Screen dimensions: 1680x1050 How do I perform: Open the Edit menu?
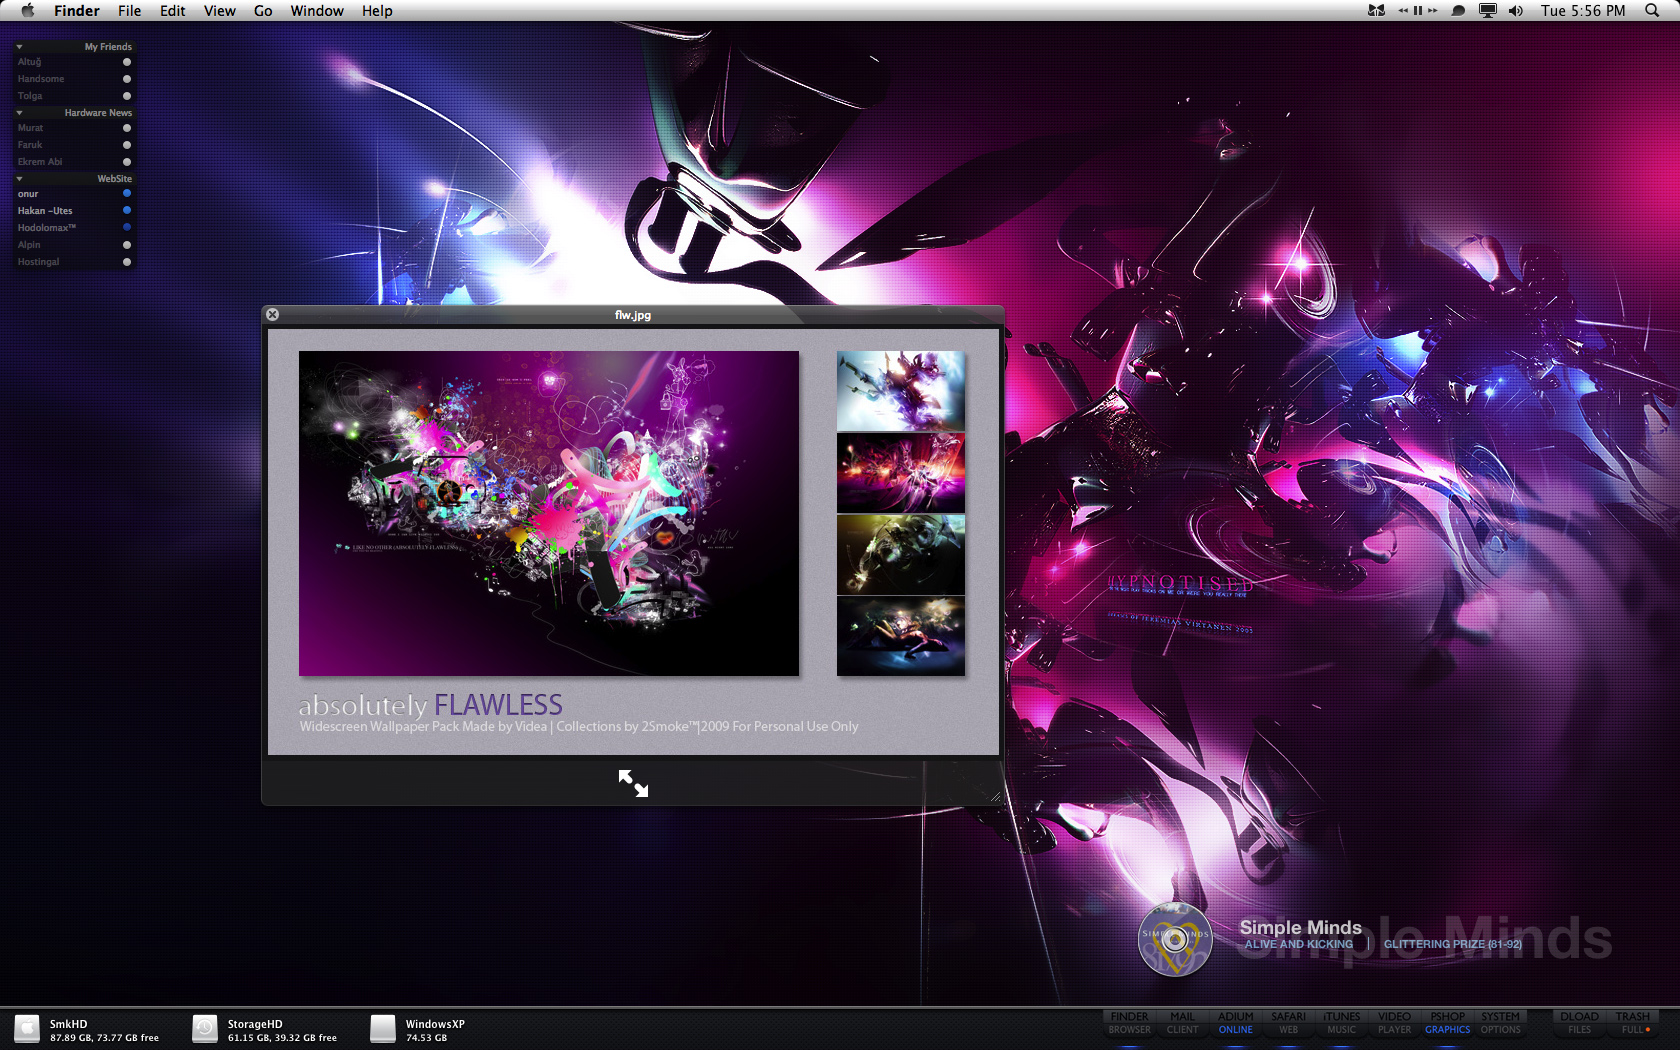tap(173, 11)
